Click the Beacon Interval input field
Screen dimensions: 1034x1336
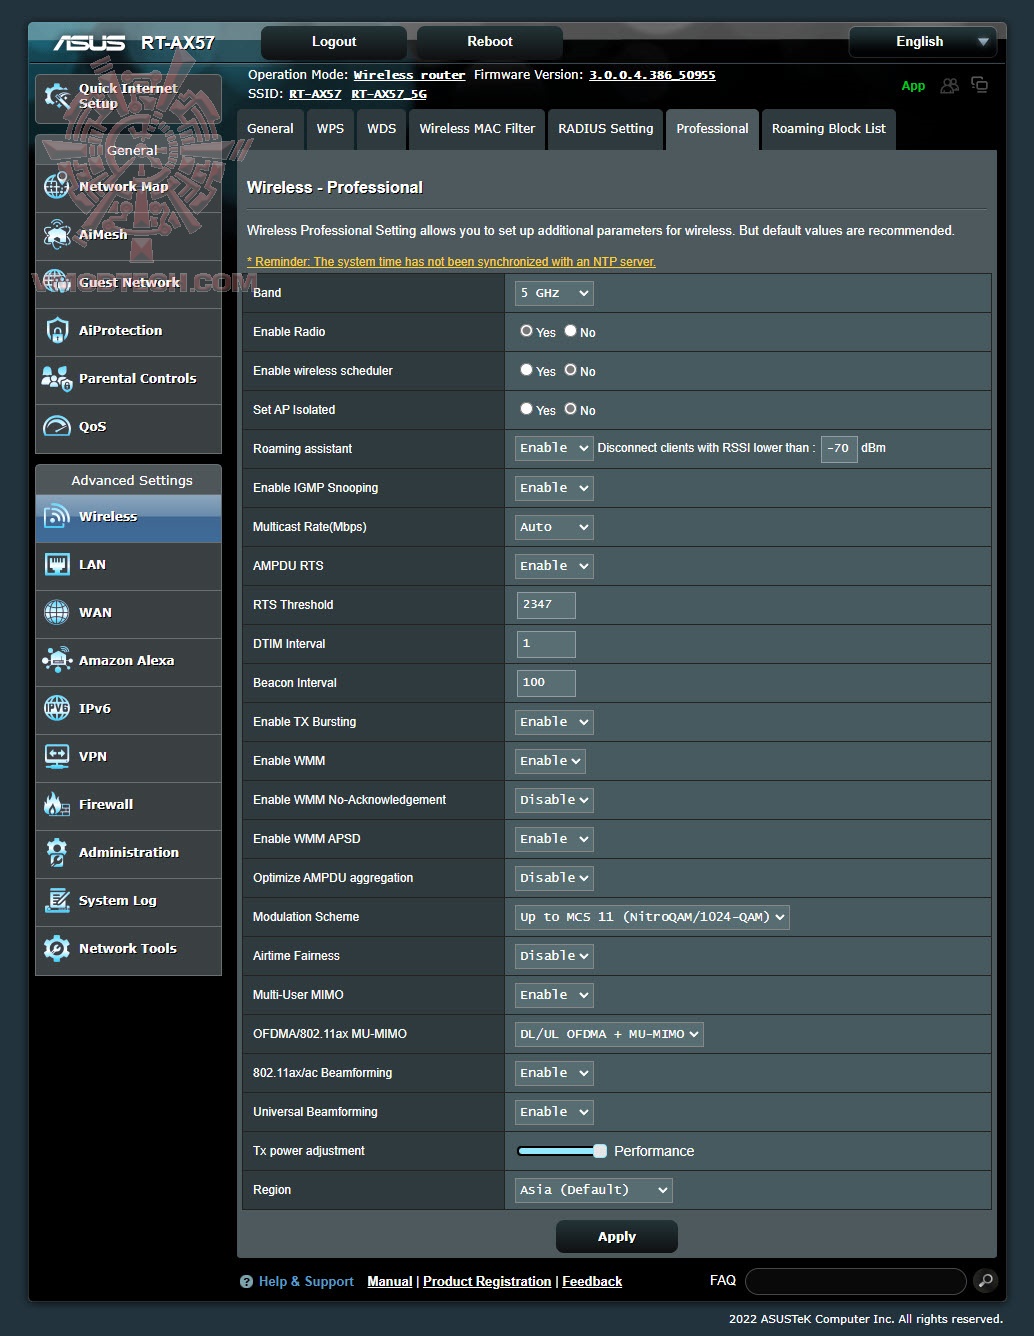546,683
